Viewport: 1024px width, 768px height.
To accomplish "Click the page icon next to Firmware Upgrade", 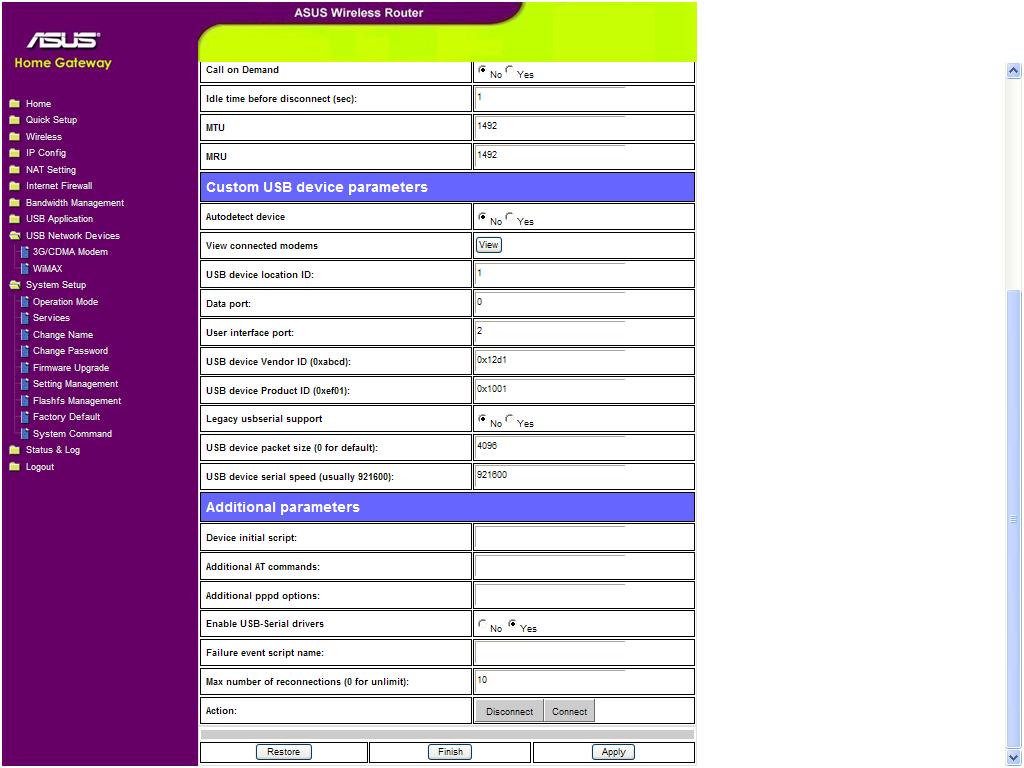I will tap(24, 368).
